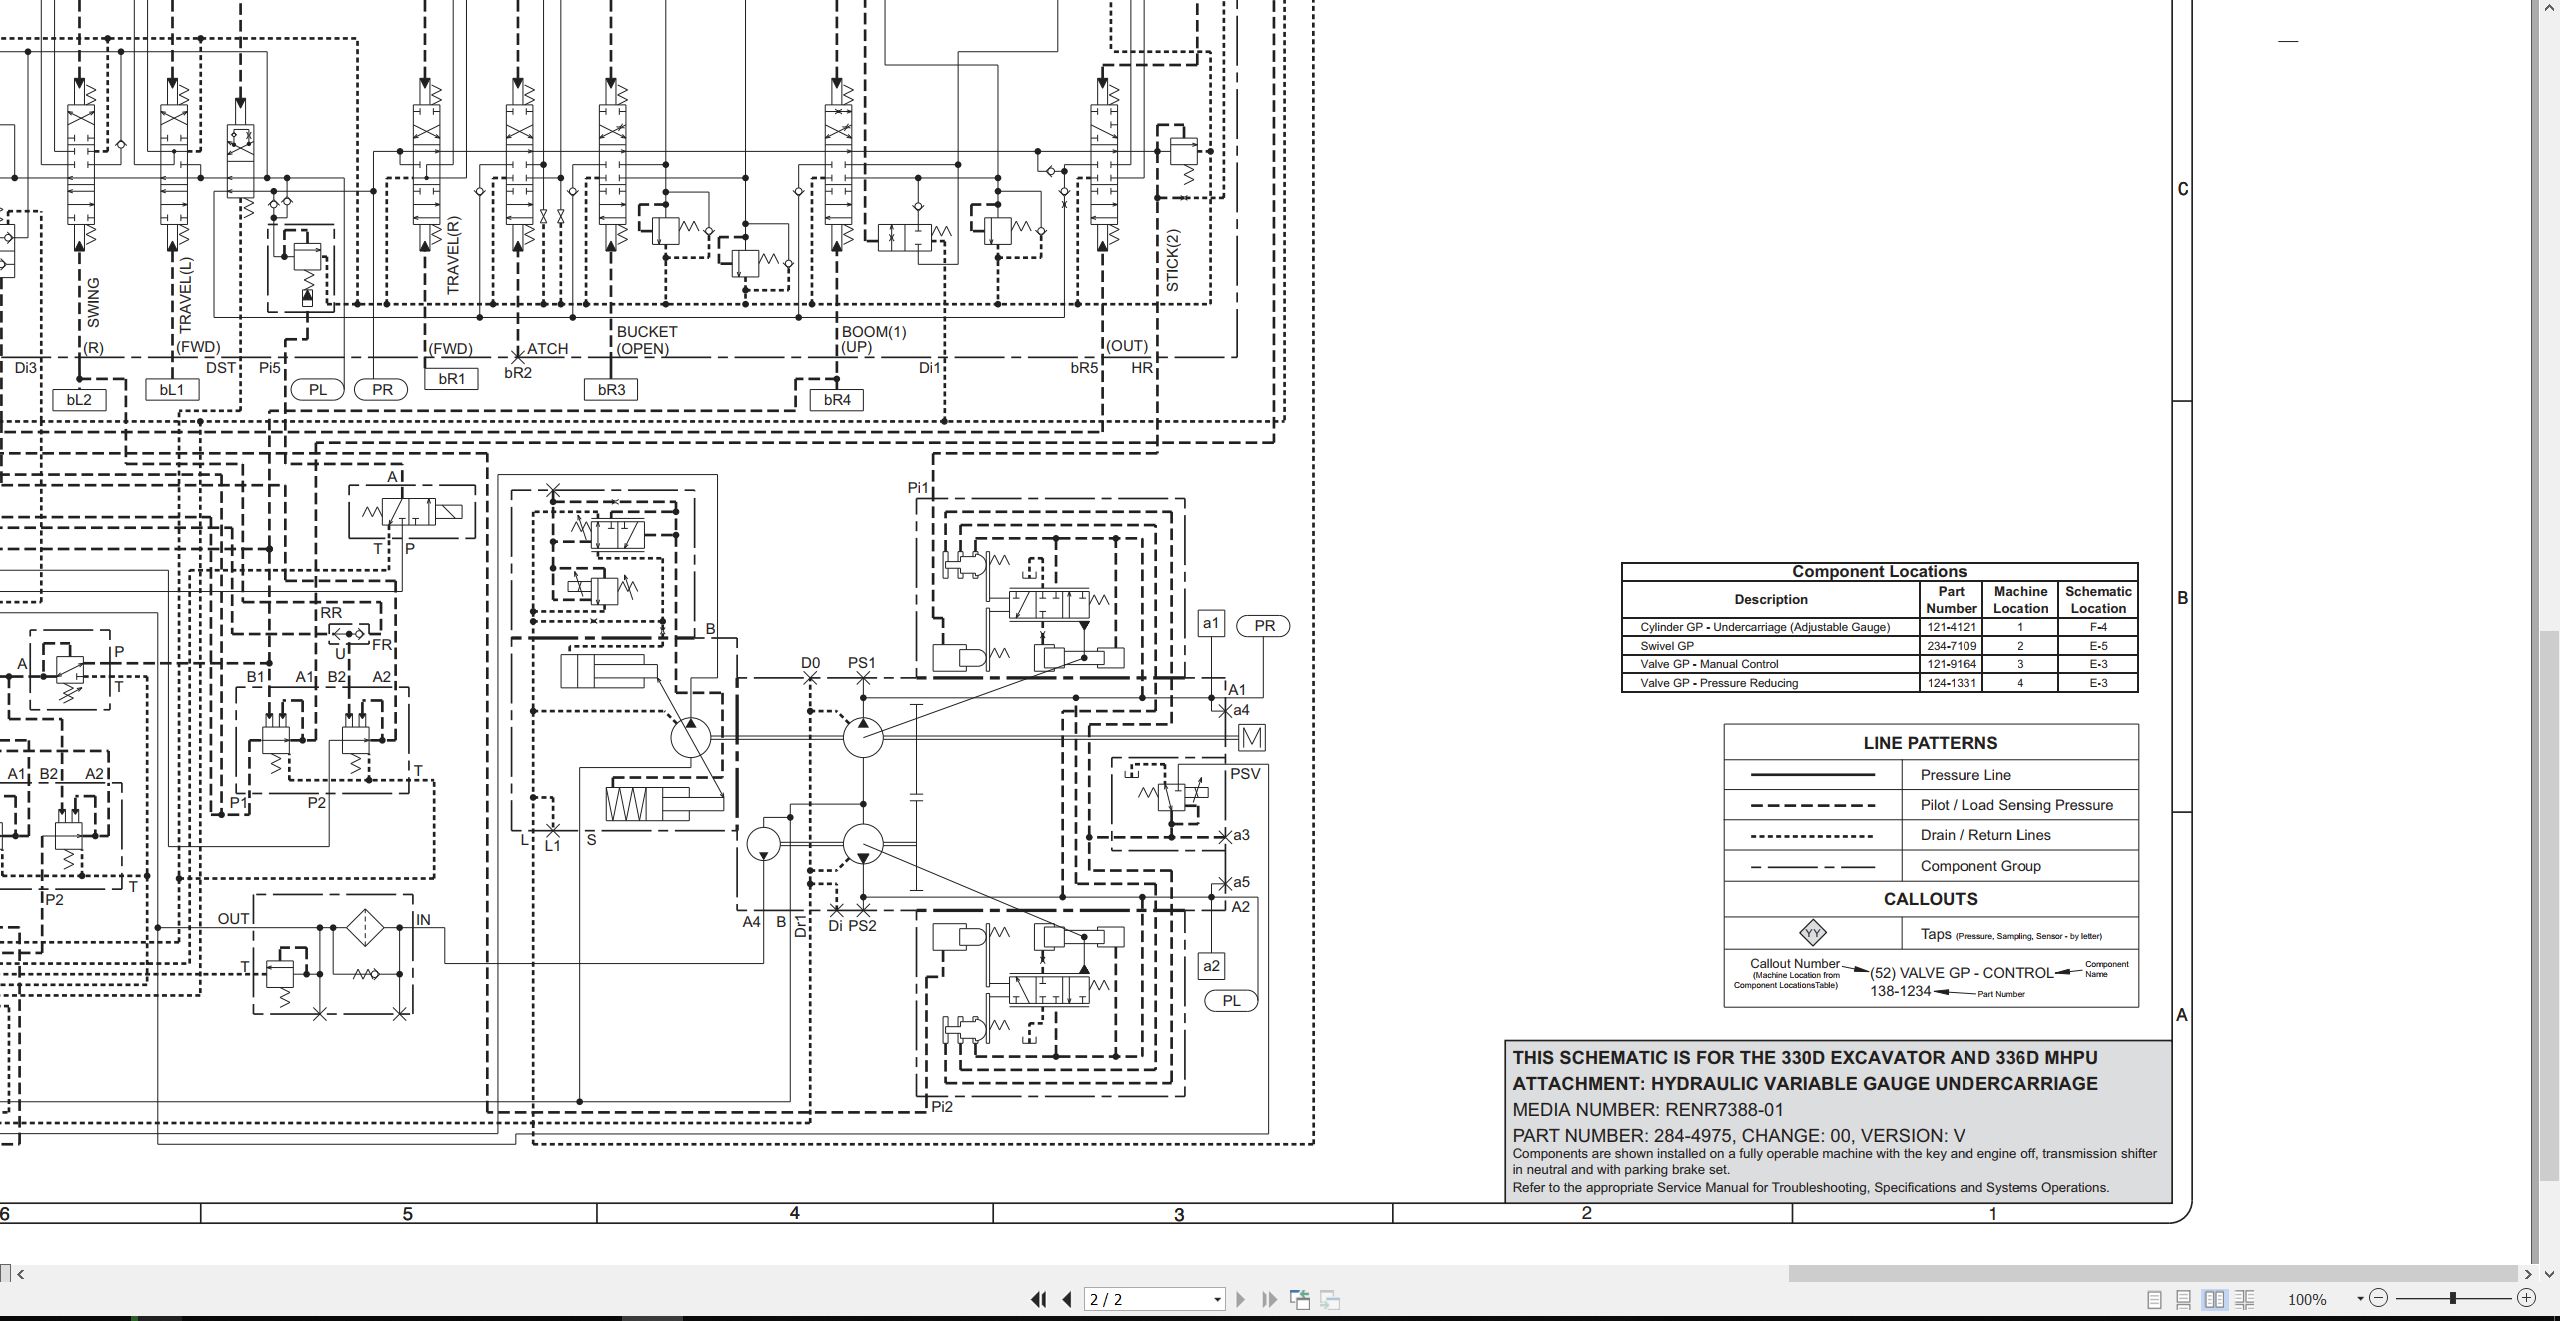Image resolution: width=2560 pixels, height=1321 pixels.
Task: Click the zoom slider handle
Action: pos(2452,1298)
